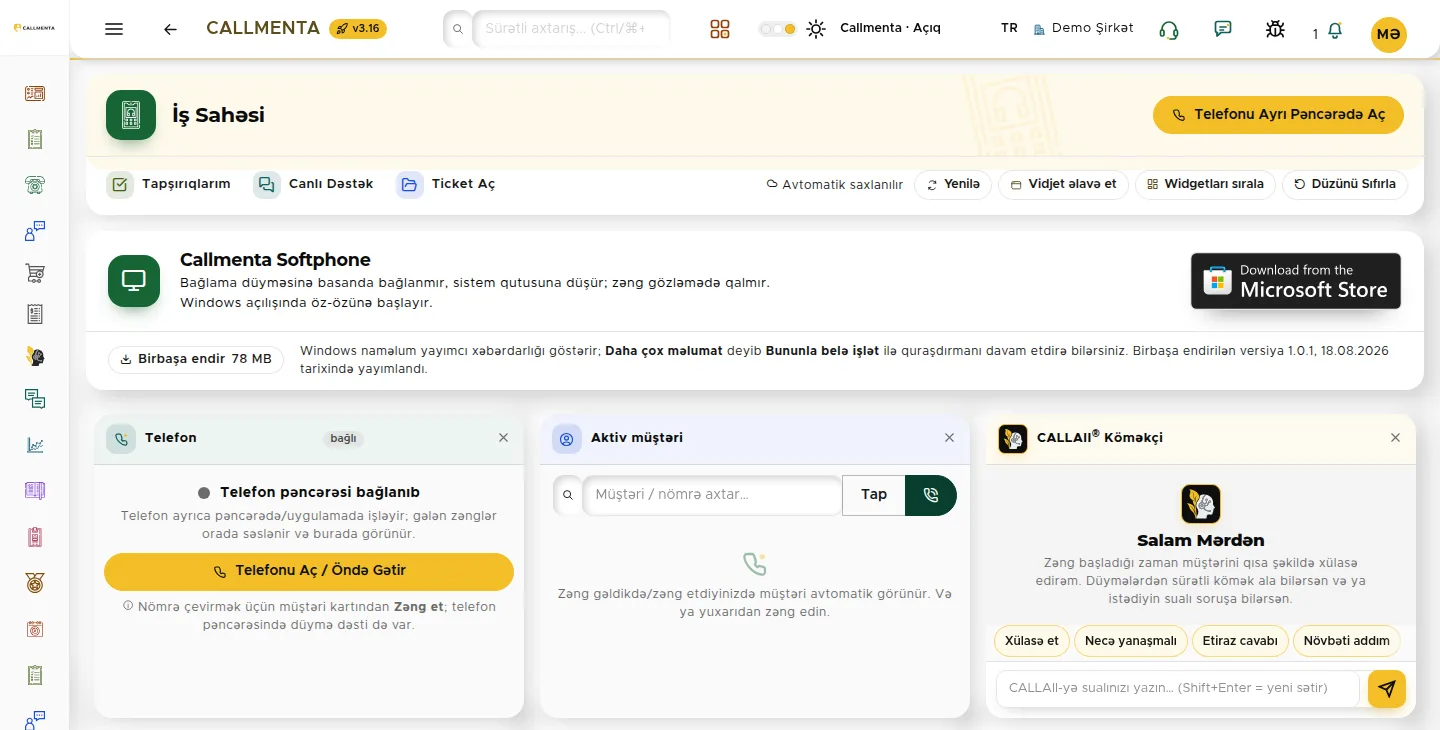Click the Aktiv müştəri user icon
This screenshot has height=730, width=1440.
[x=566, y=438]
